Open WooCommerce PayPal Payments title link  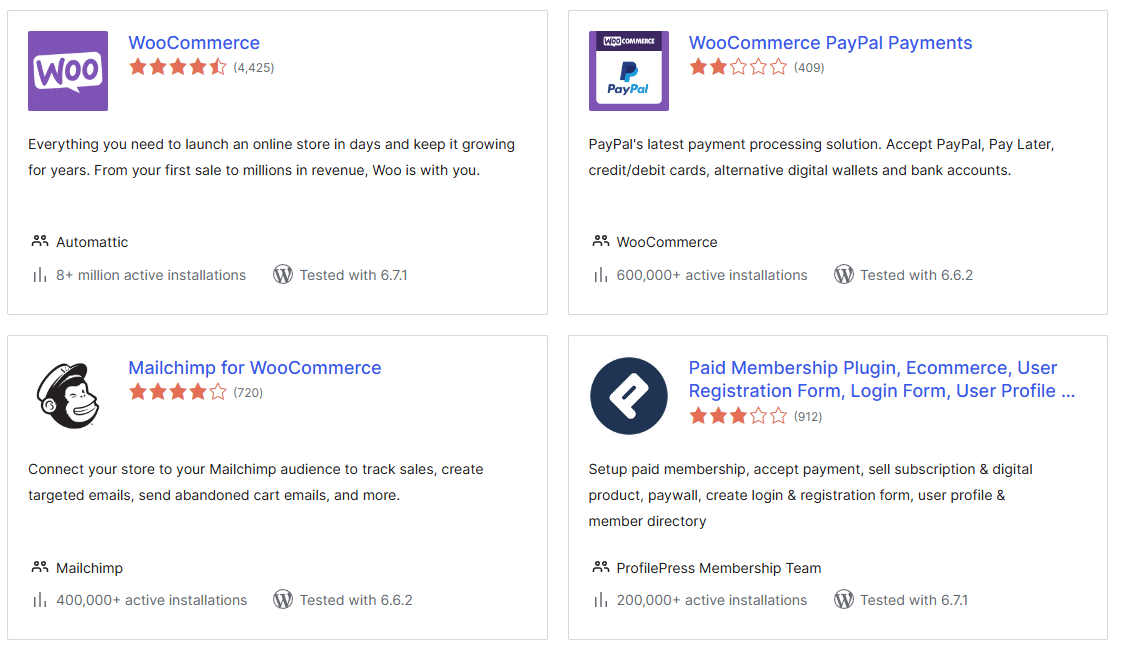coord(830,43)
